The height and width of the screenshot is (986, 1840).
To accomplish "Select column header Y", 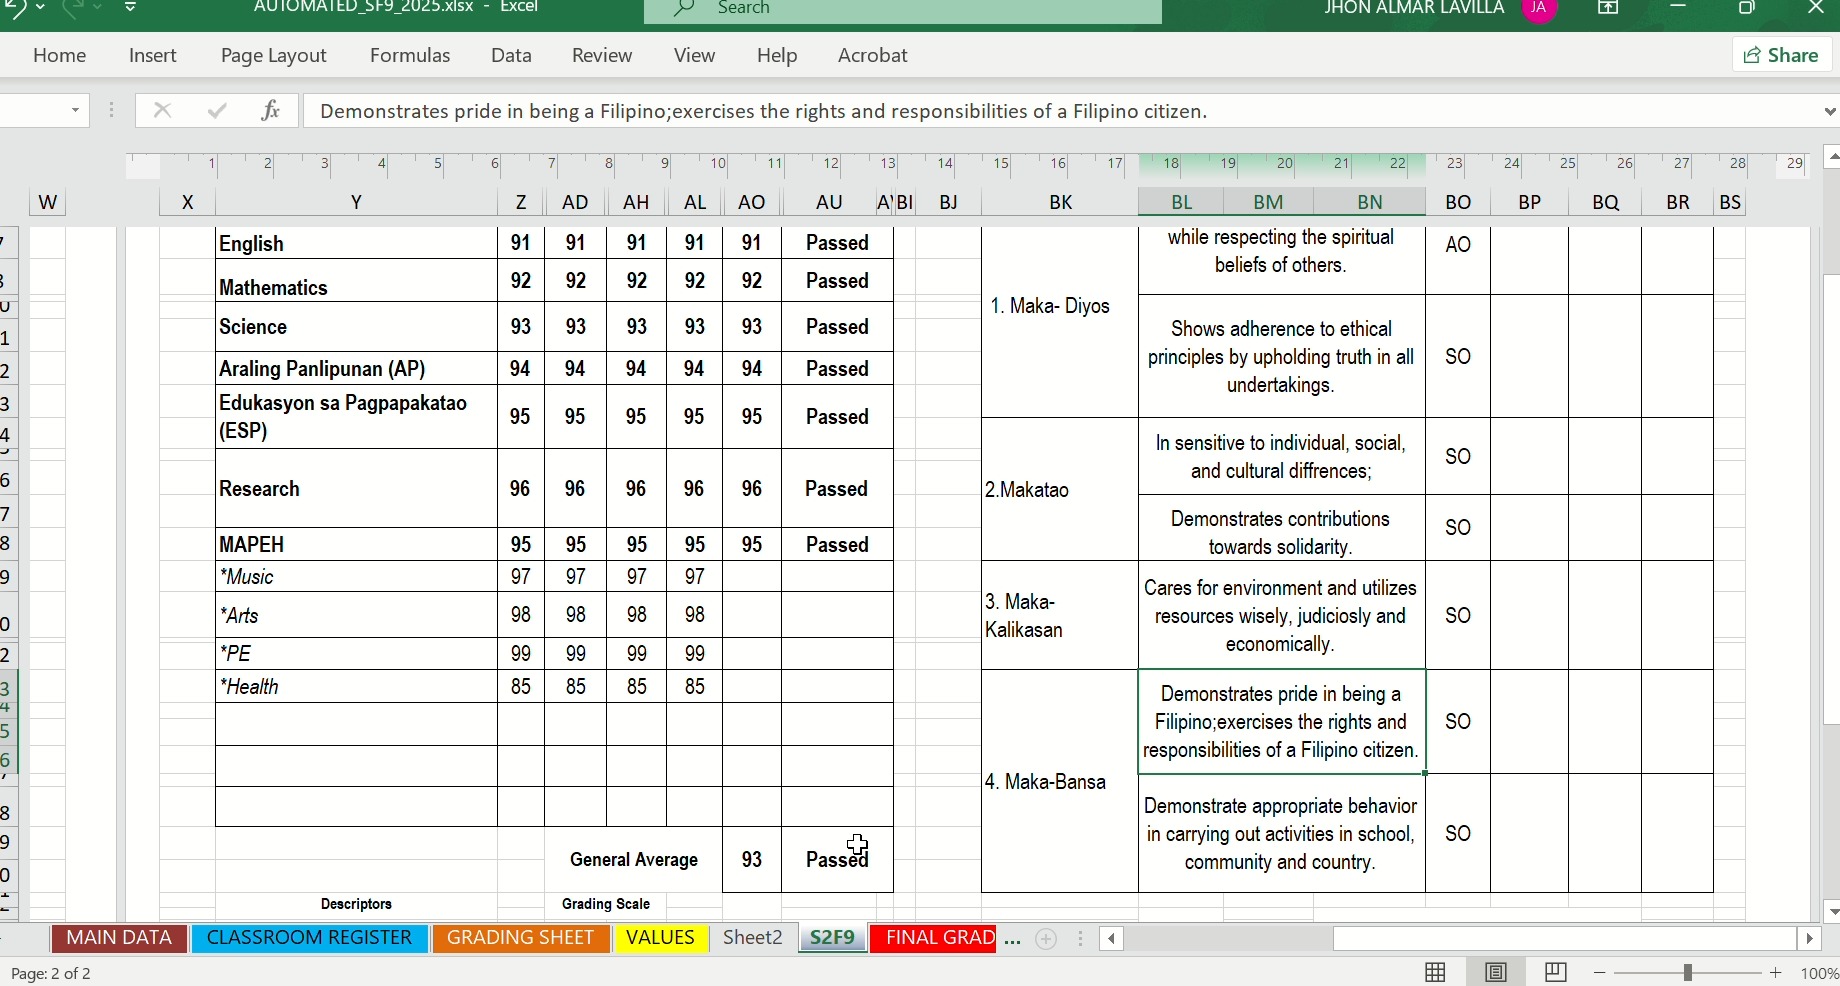I will pos(356,202).
